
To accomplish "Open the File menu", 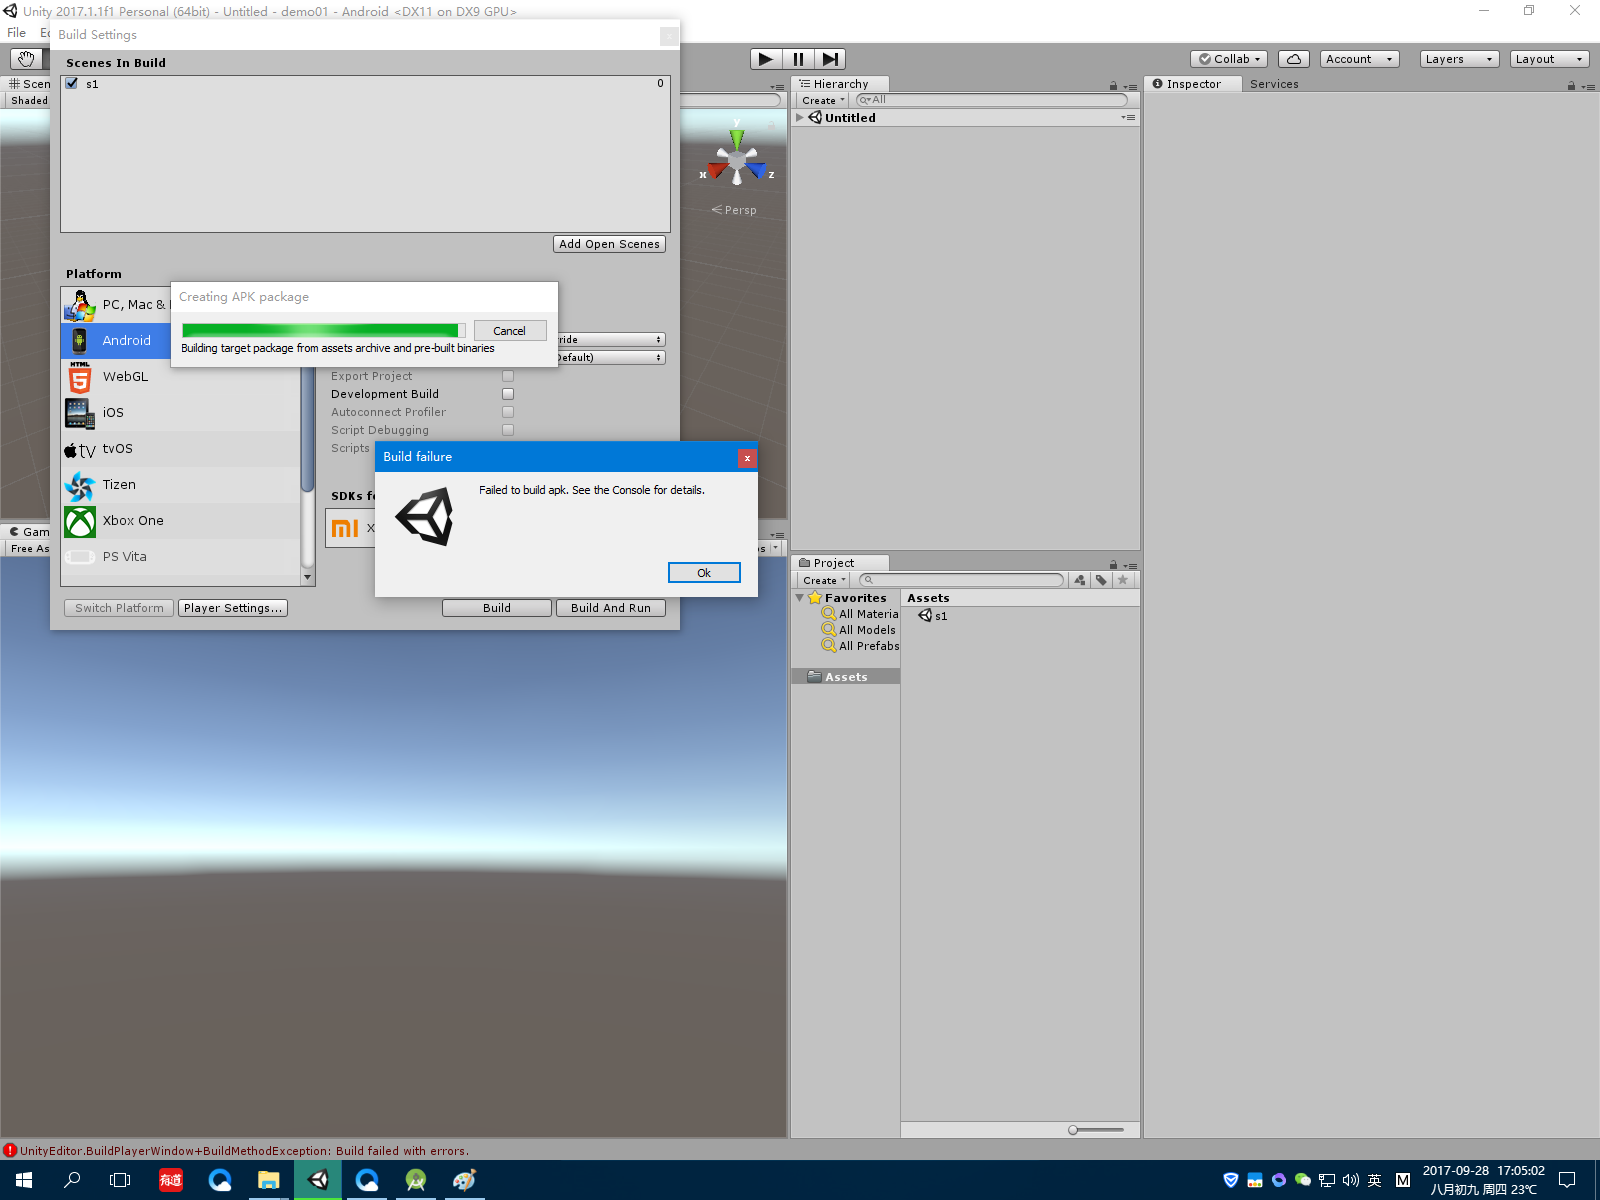I will [x=17, y=33].
